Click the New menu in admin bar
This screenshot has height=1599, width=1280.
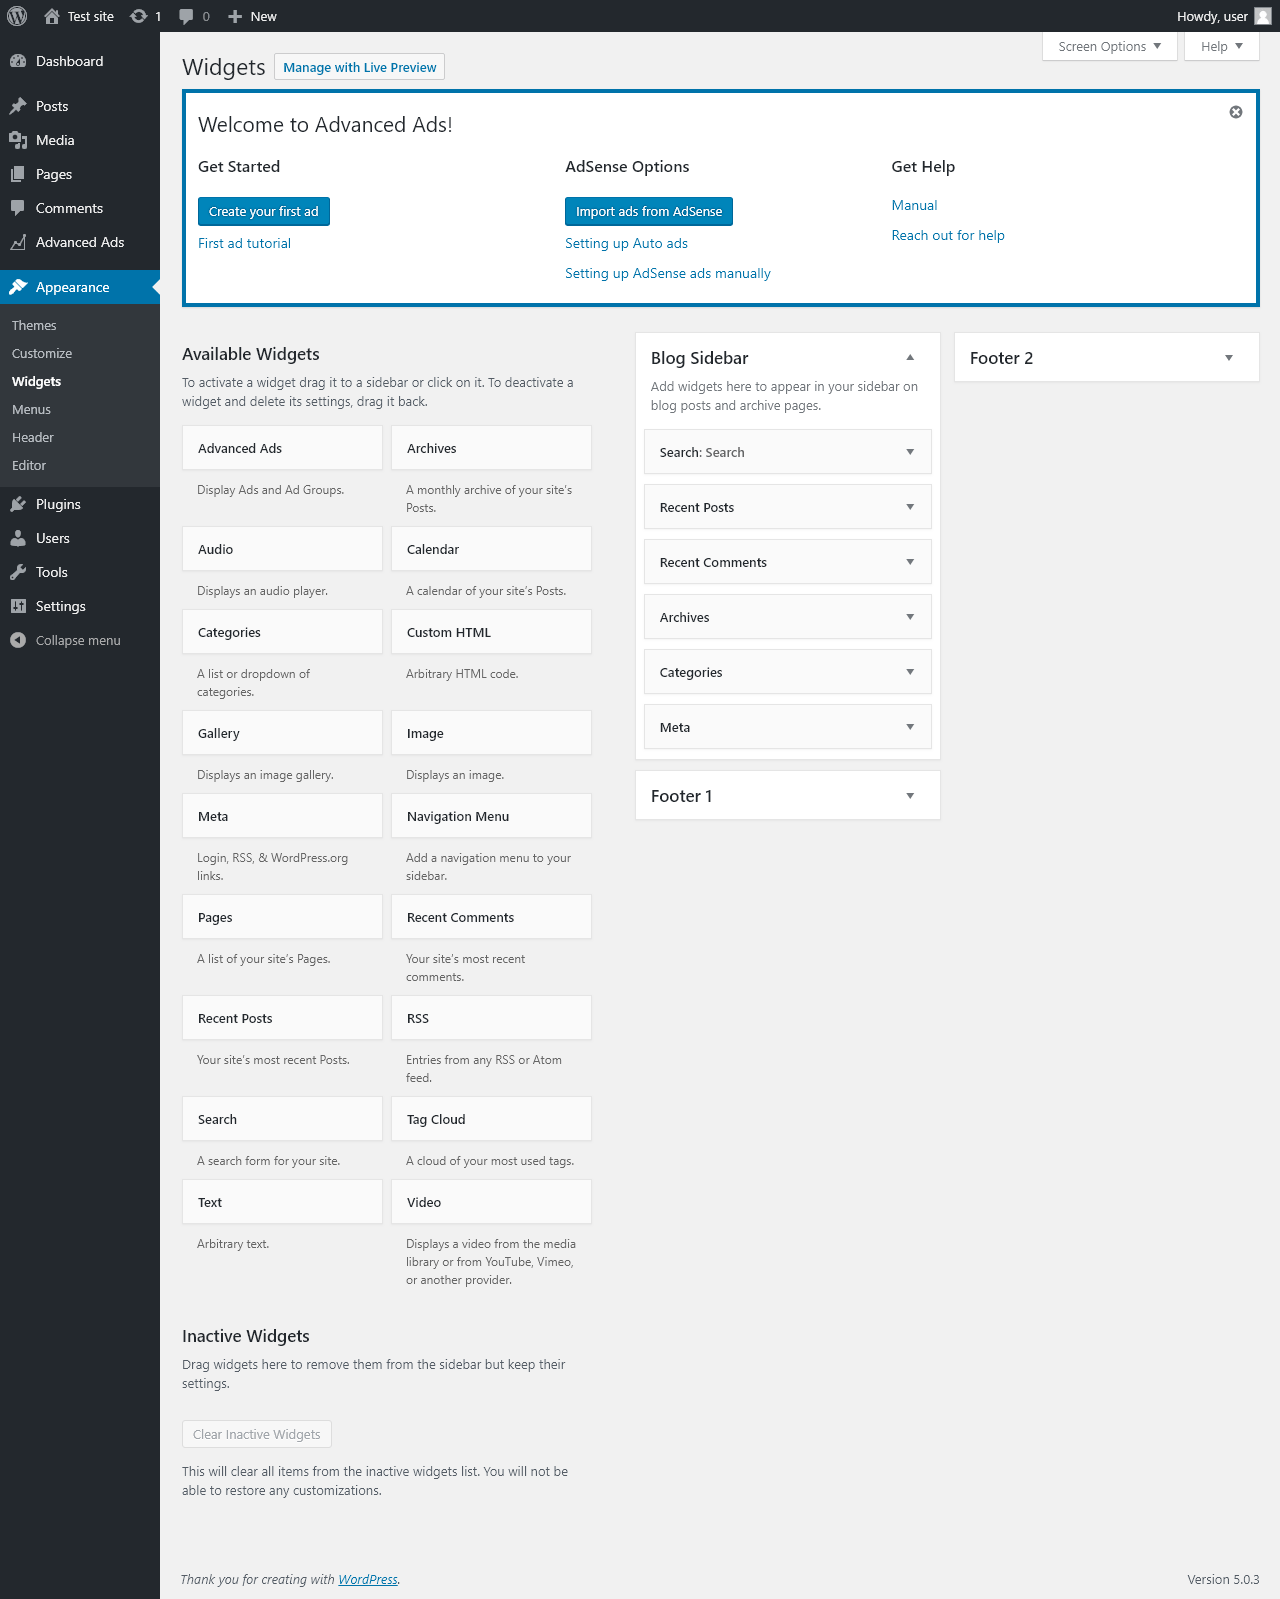252,16
